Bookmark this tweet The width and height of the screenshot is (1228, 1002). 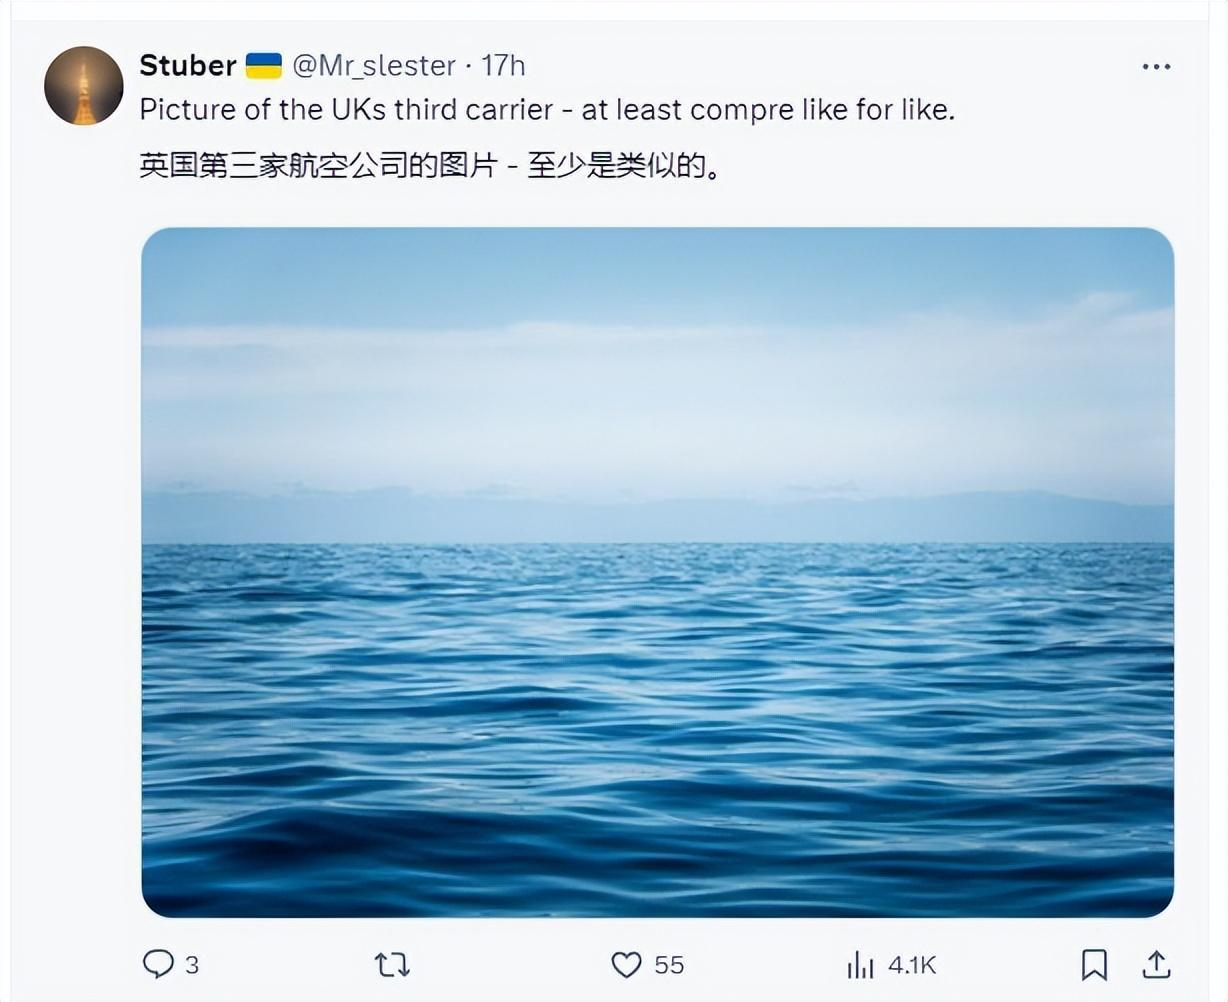pos(1094,964)
